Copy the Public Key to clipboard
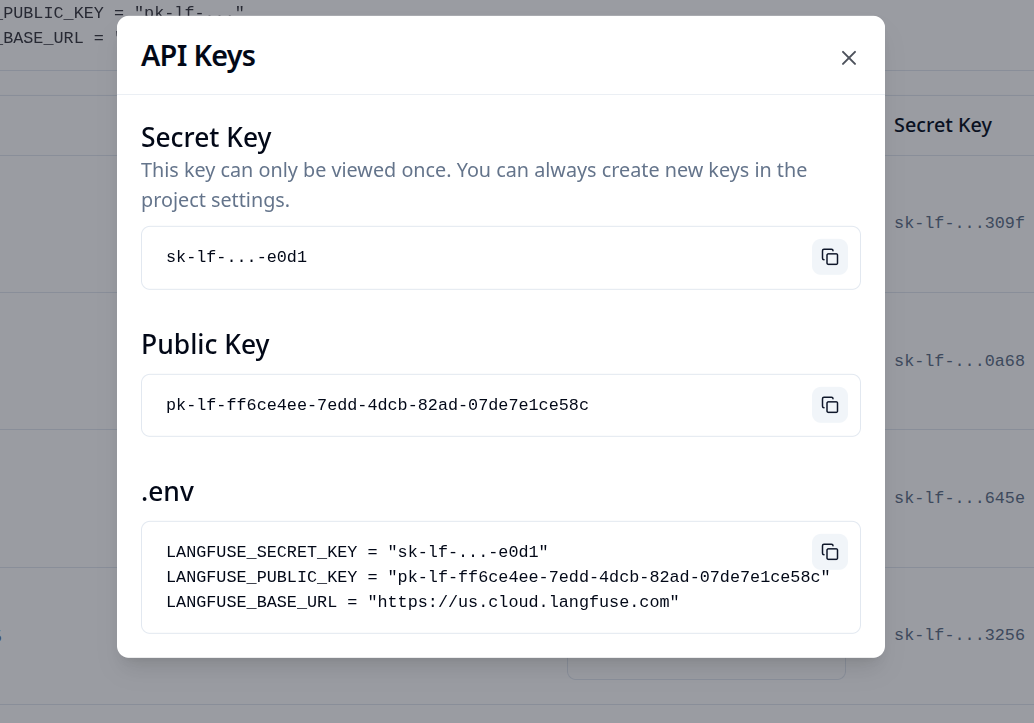Screen dimensions: 1034x723 [830, 405]
